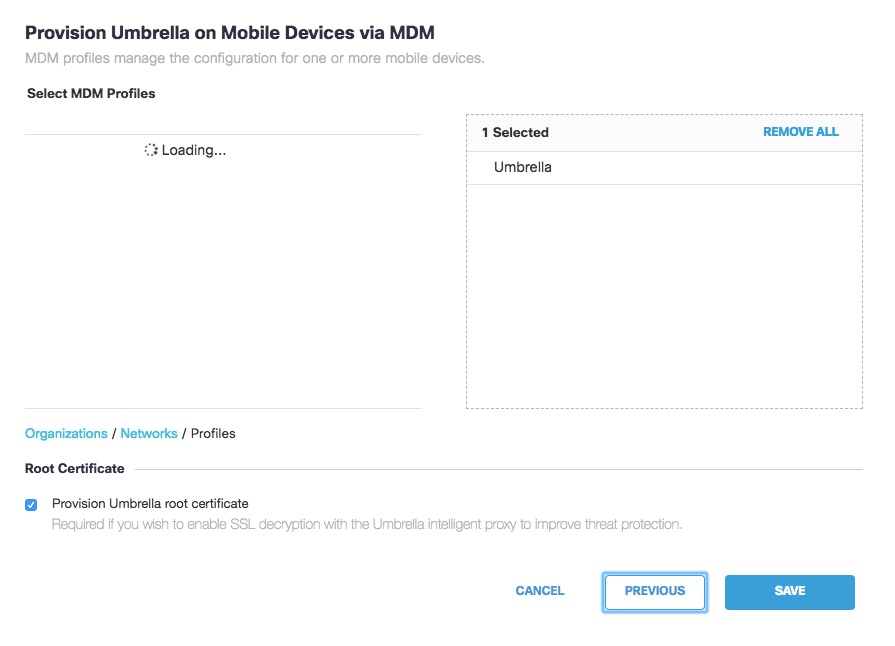Click the Profiles breadcrumb item
The image size is (895, 646).
pos(213,433)
